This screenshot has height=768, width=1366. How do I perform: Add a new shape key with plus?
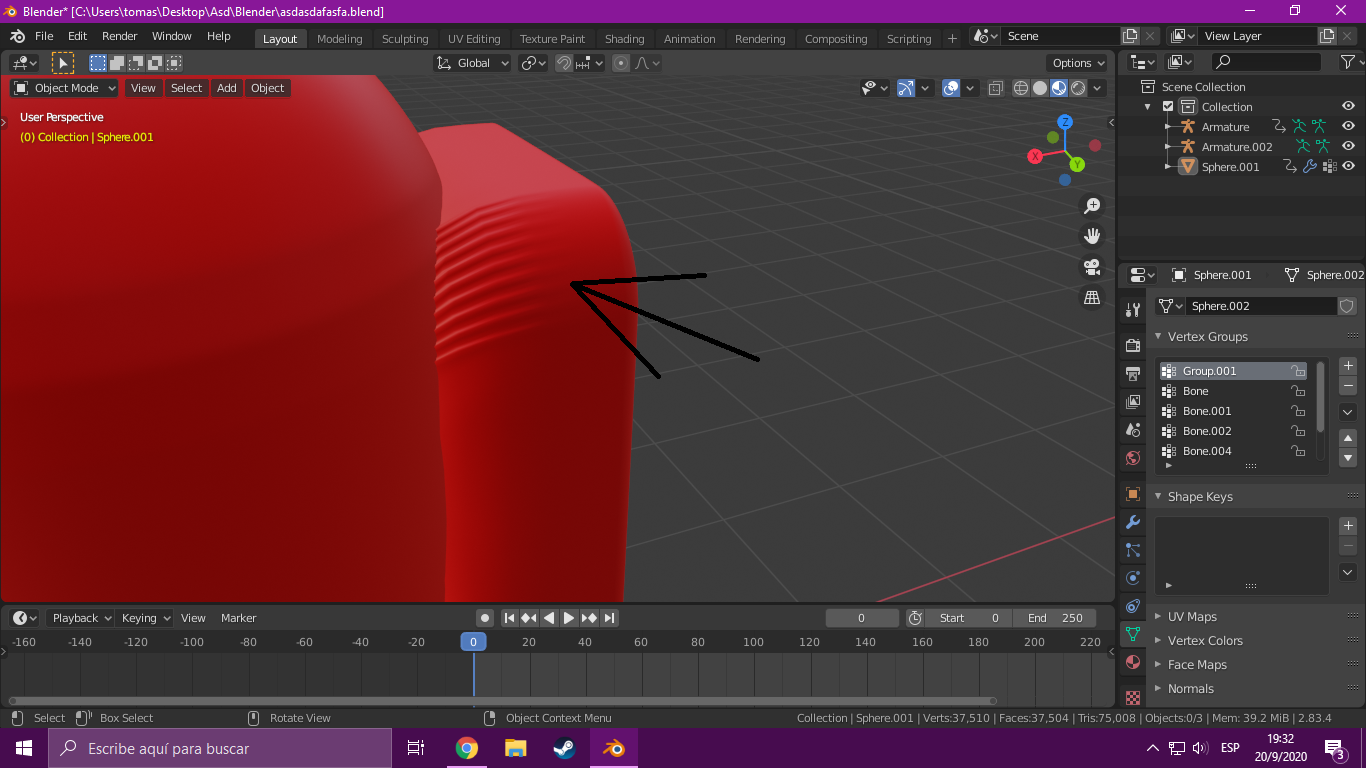coord(1348,526)
